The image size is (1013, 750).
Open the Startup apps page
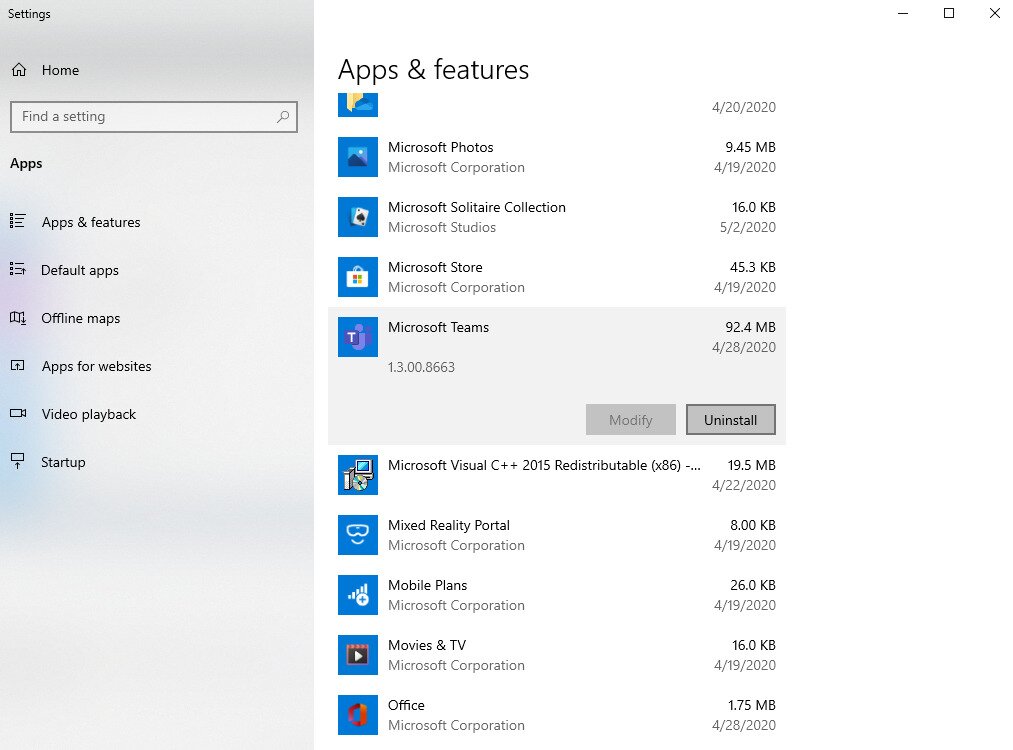63,462
